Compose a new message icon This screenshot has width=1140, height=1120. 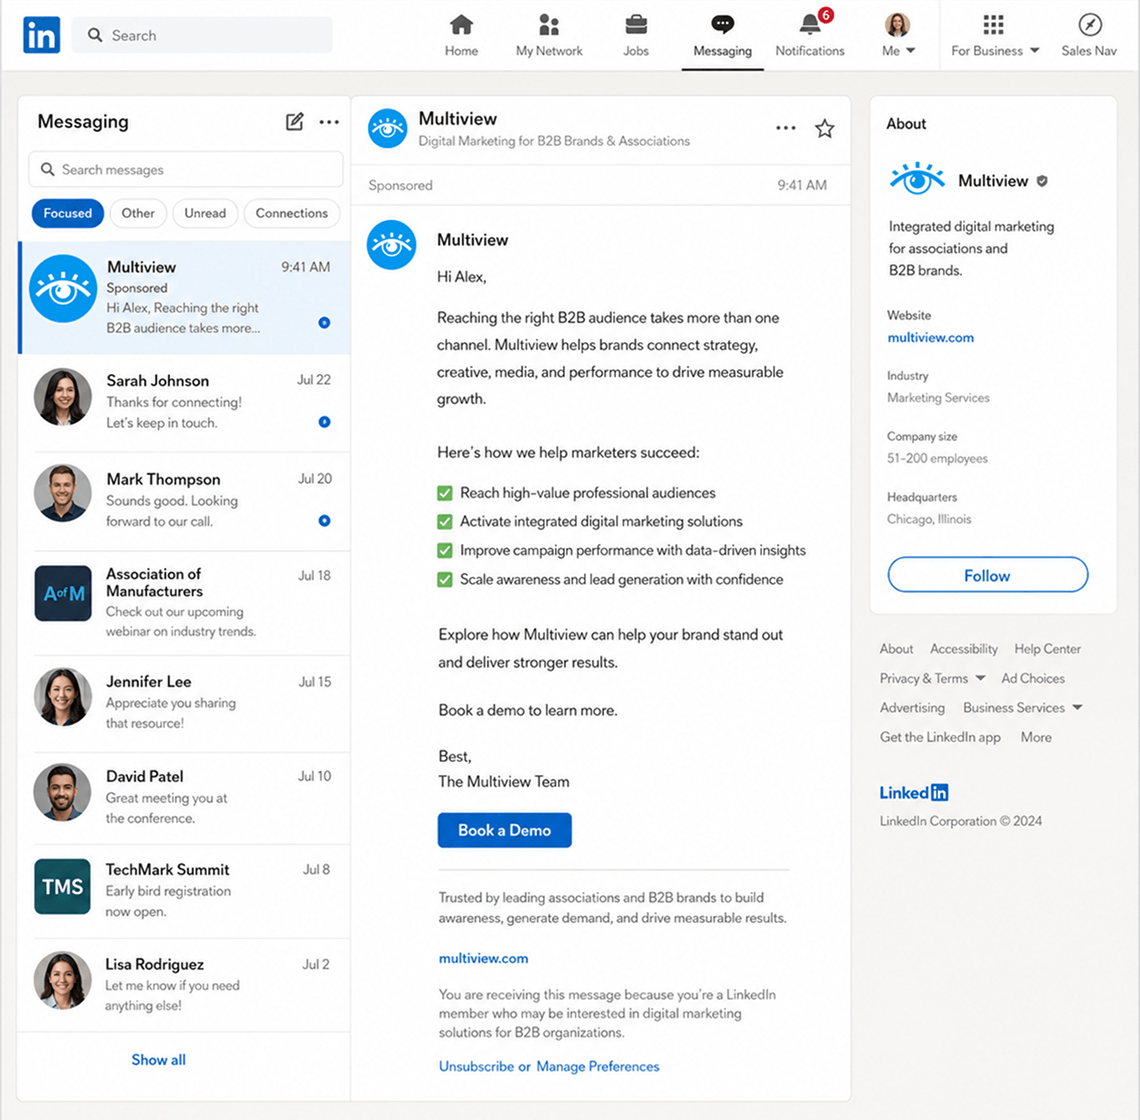[x=294, y=121]
